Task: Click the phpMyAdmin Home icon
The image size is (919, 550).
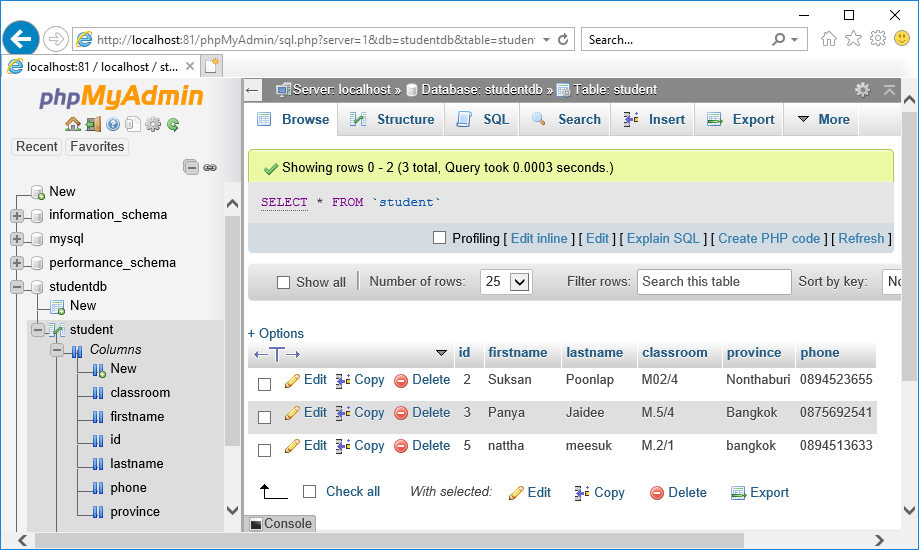Action: click(x=72, y=124)
